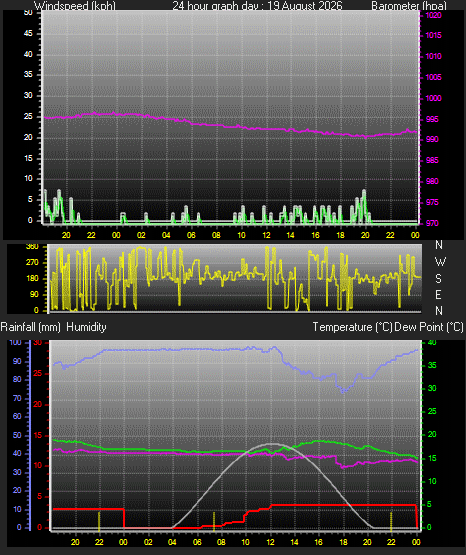Select the 1005 barometer scale value

click(x=433, y=77)
